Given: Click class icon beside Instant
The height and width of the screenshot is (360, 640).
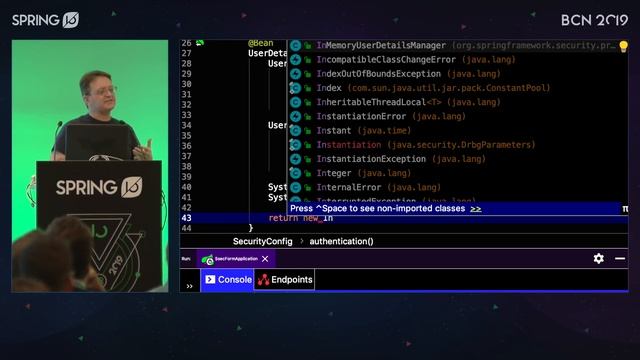Looking at the screenshot, I should pyautogui.click(x=296, y=131).
